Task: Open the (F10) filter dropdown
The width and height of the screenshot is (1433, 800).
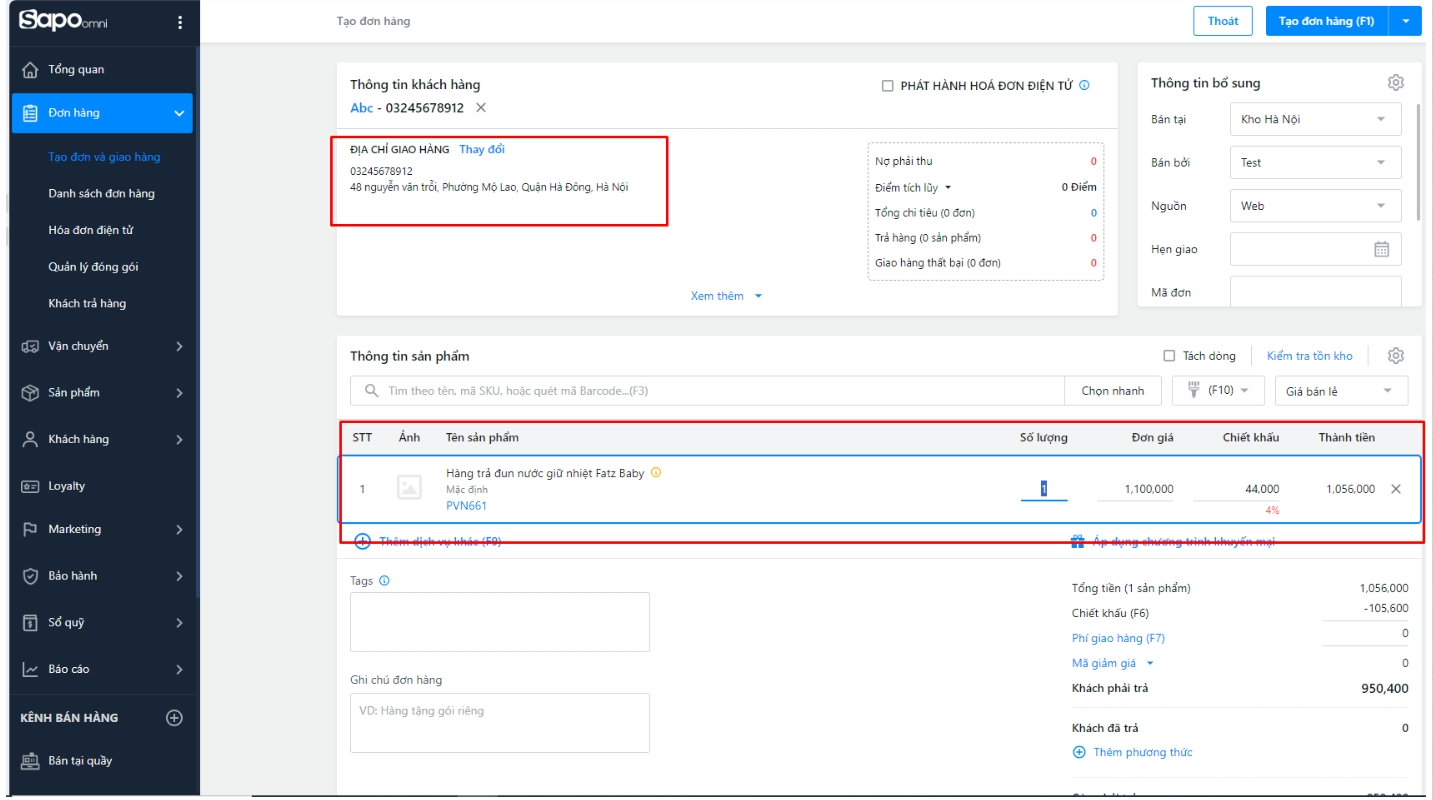Action: click(x=1218, y=391)
